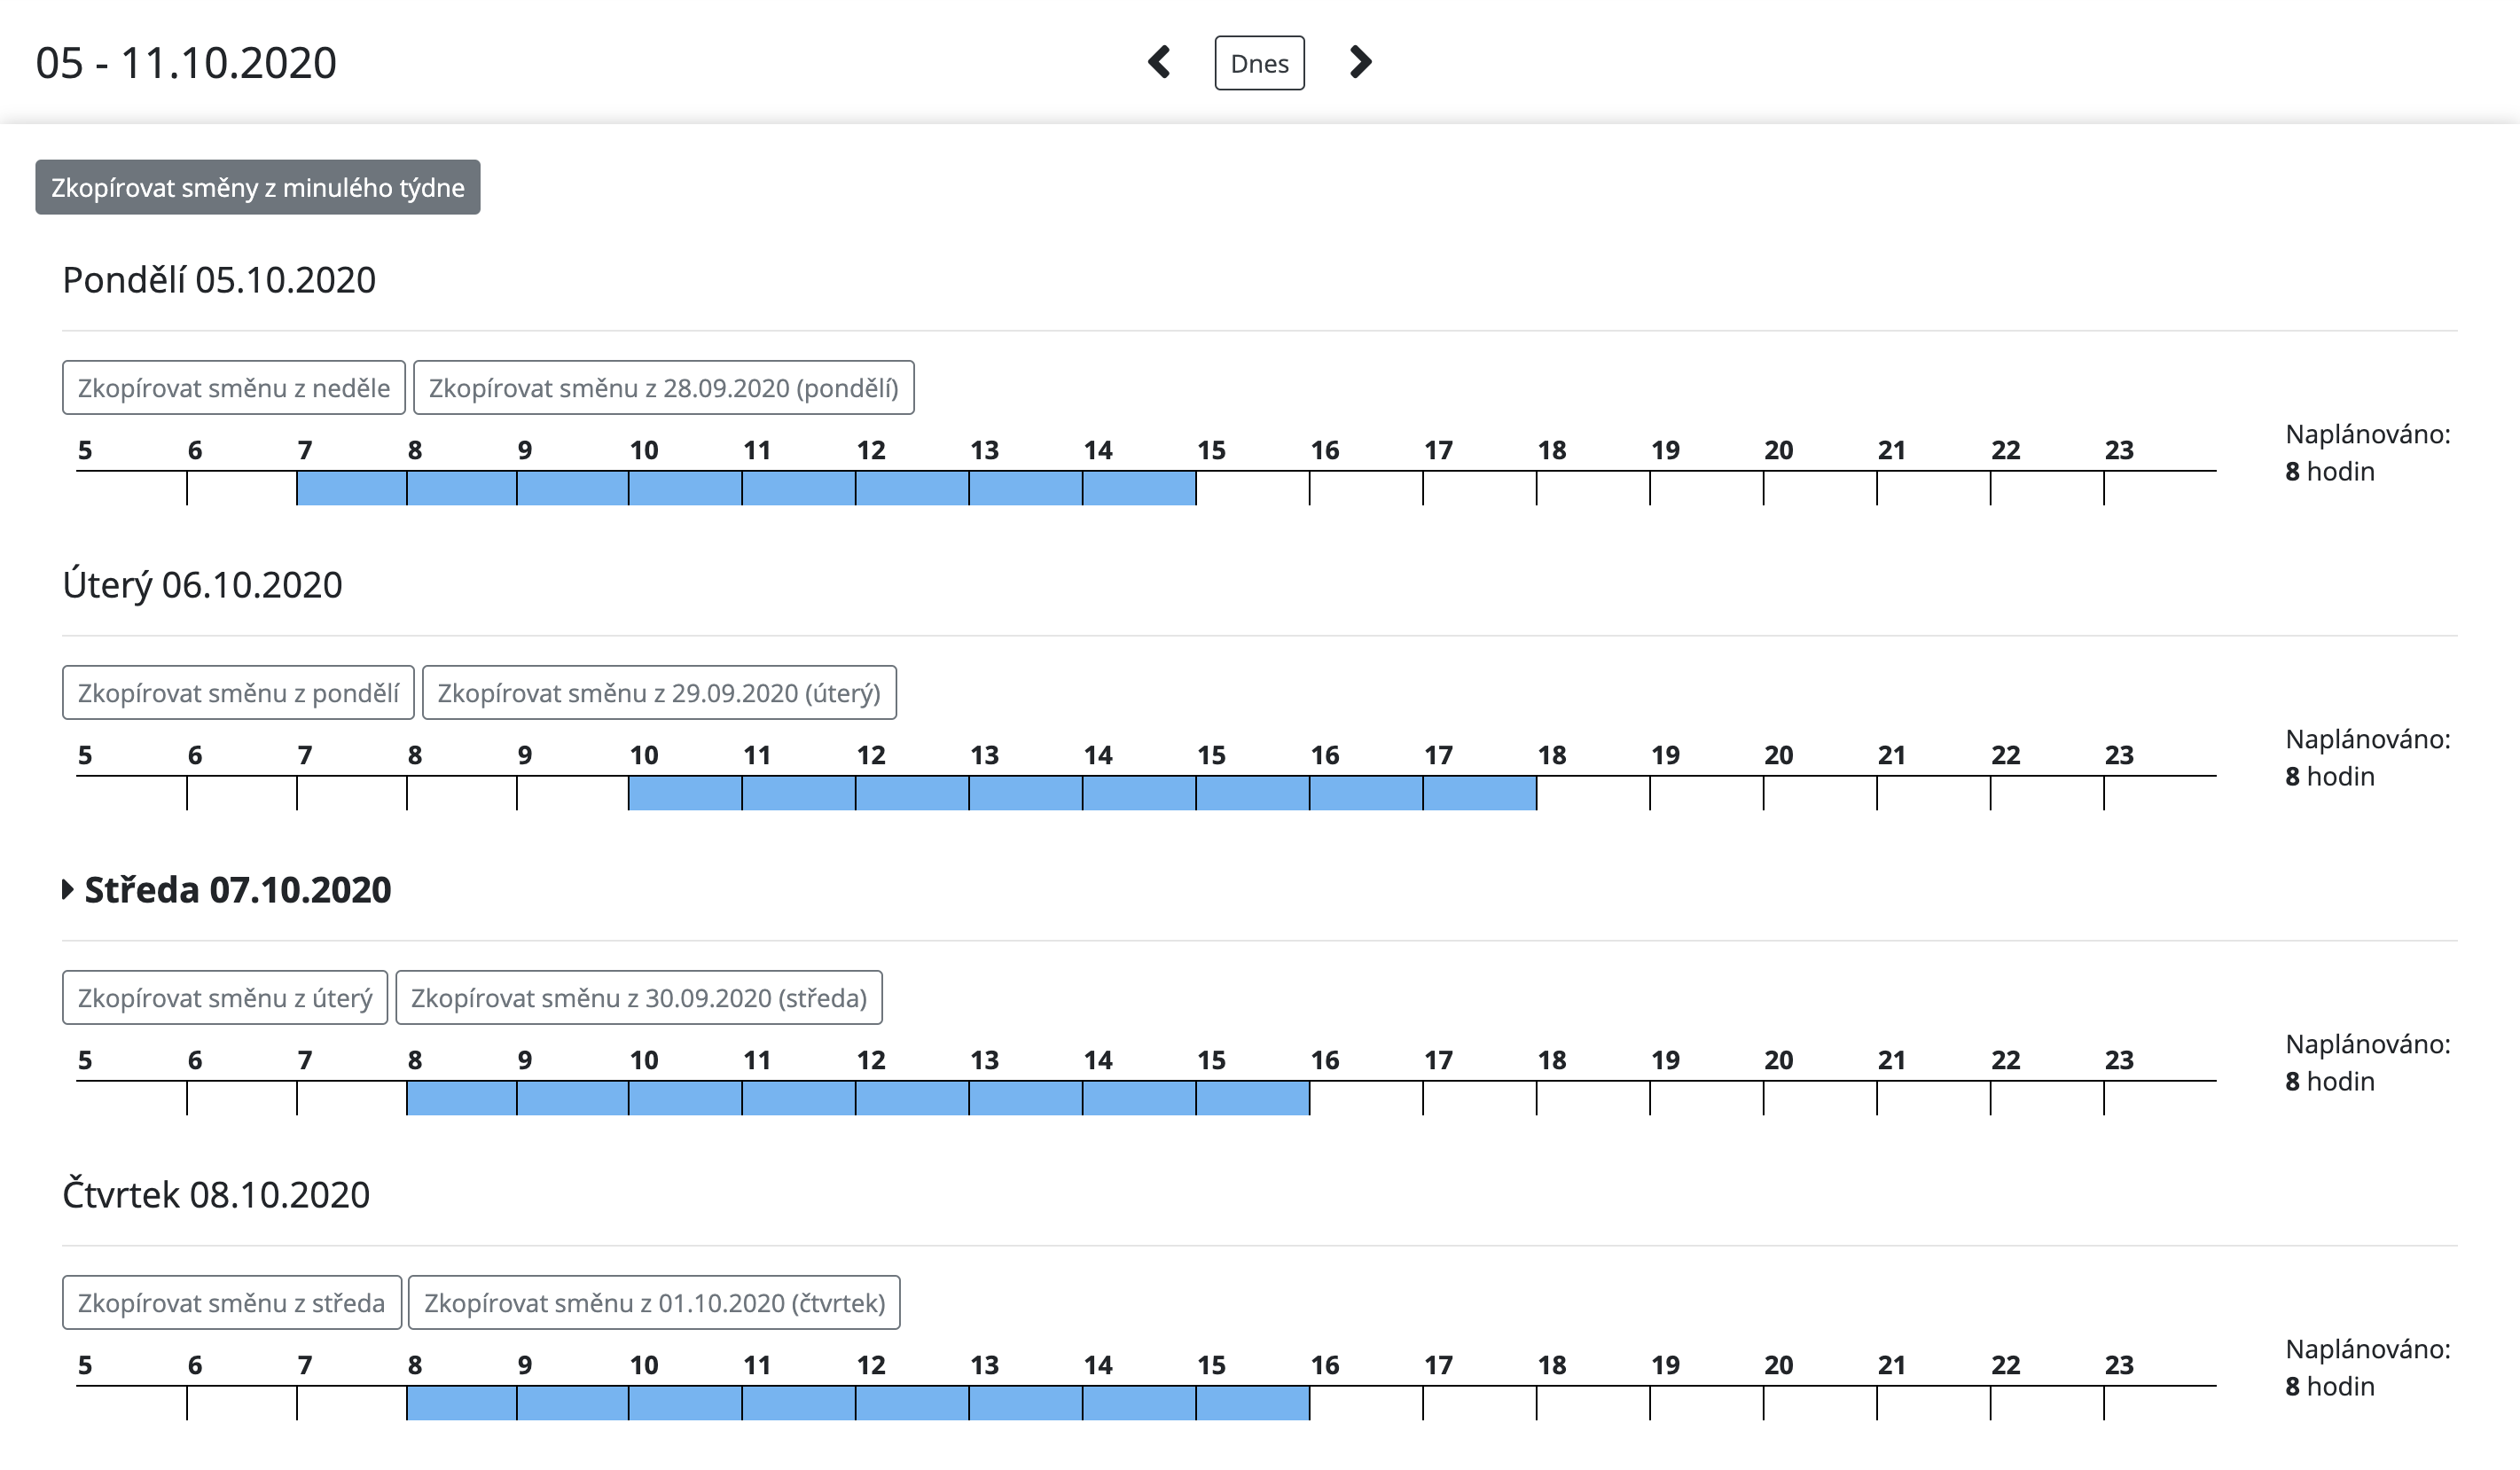Click Monday's empty 15–16 hour slot
2520x1470 pixels.
pos(1252,489)
